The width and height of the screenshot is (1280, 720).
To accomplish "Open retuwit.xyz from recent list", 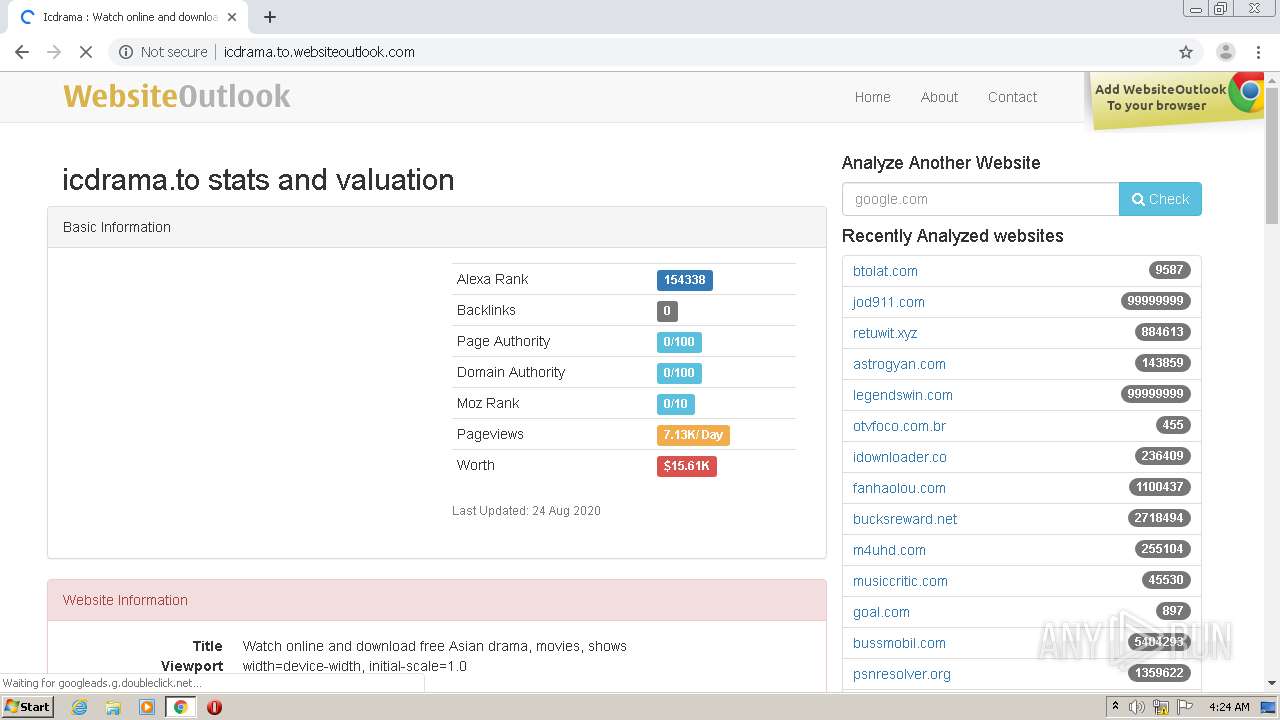I will pos(885,333).
